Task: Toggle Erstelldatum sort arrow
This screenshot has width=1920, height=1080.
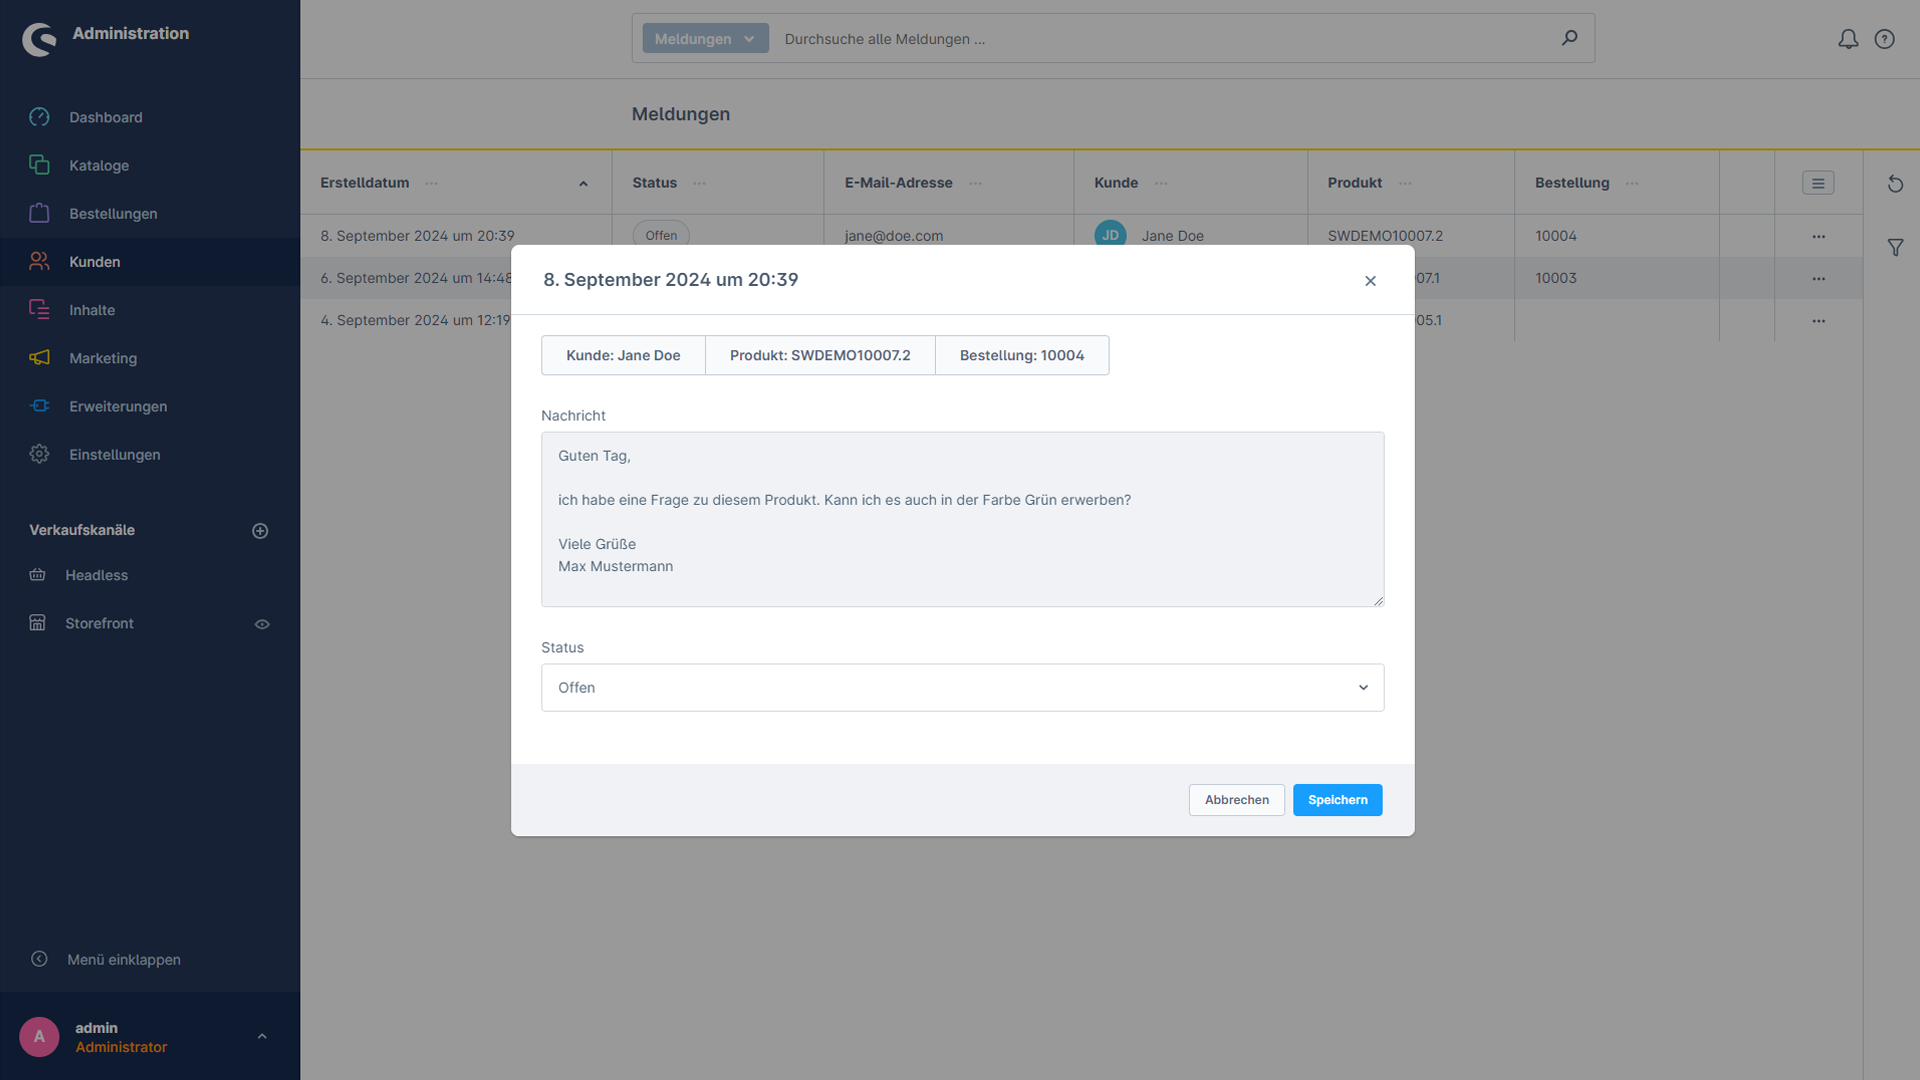Action: click(x=583, y=184)
